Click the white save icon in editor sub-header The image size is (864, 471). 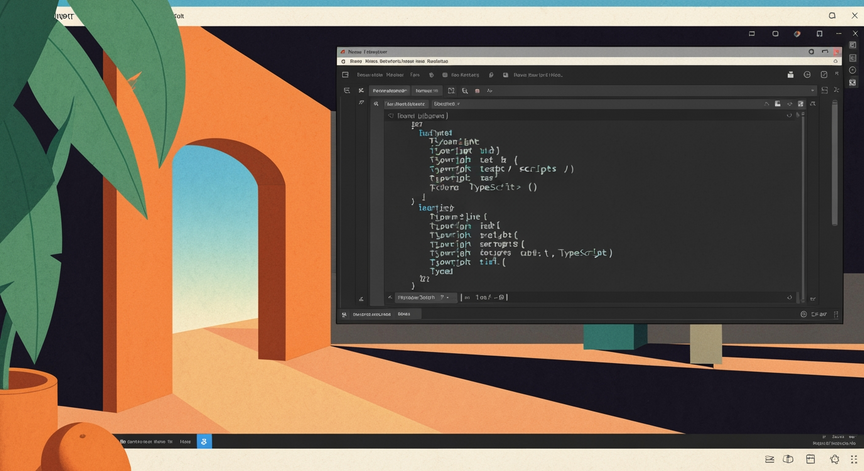(x=778, y=104)
